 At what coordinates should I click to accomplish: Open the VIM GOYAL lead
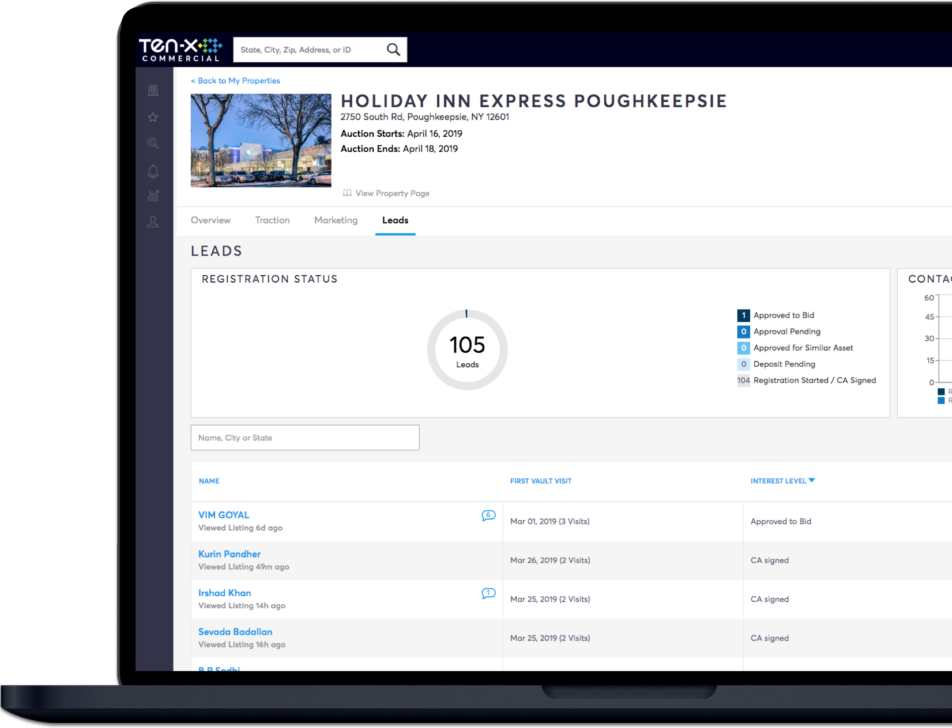coord(224,515)
